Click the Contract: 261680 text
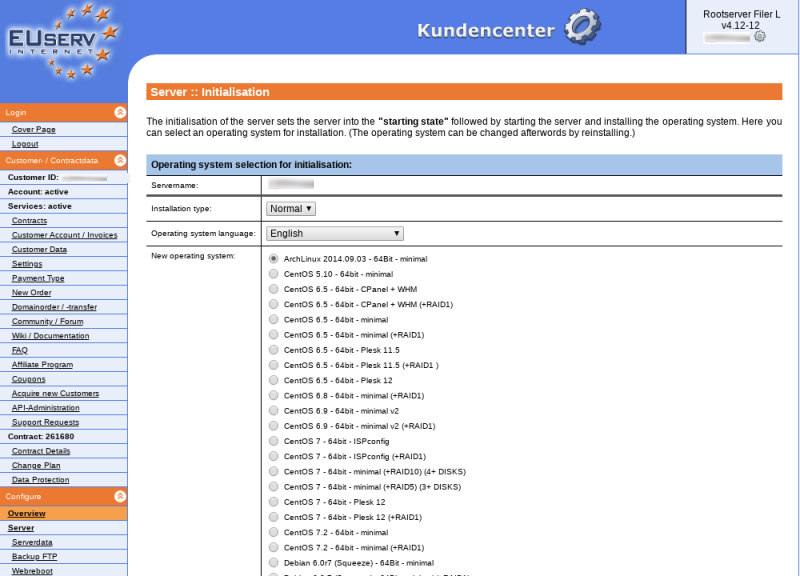800x576 pixels. 41,437
